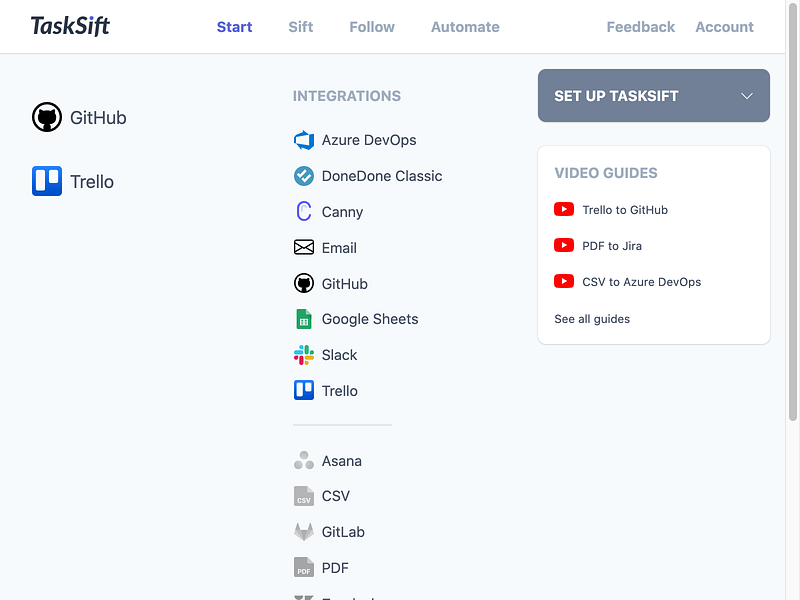Image resolution: width=800 pixels, height=600 pixels.
Task: Click the TaskSift logo
Action: [70, 26]
